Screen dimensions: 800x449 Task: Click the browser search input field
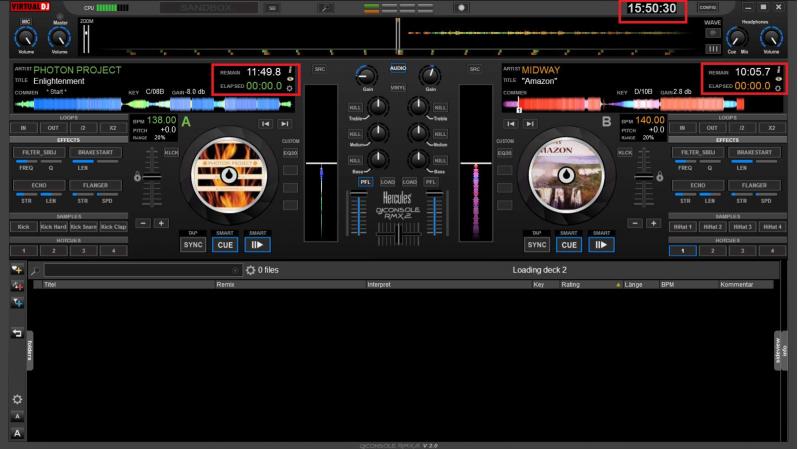pos(142,270)
